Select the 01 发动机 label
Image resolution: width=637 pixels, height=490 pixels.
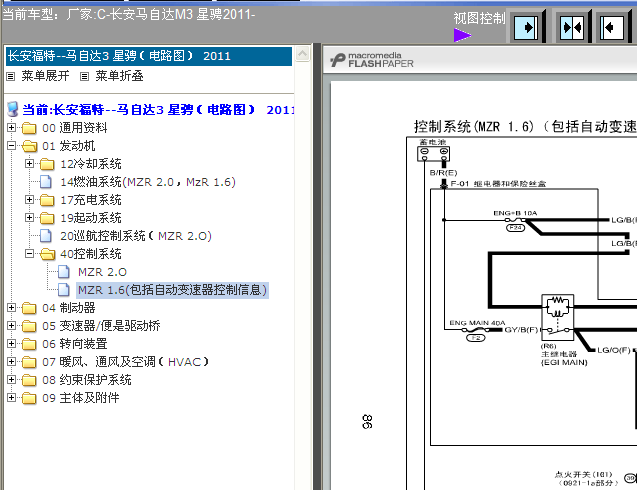click(69, 146)
